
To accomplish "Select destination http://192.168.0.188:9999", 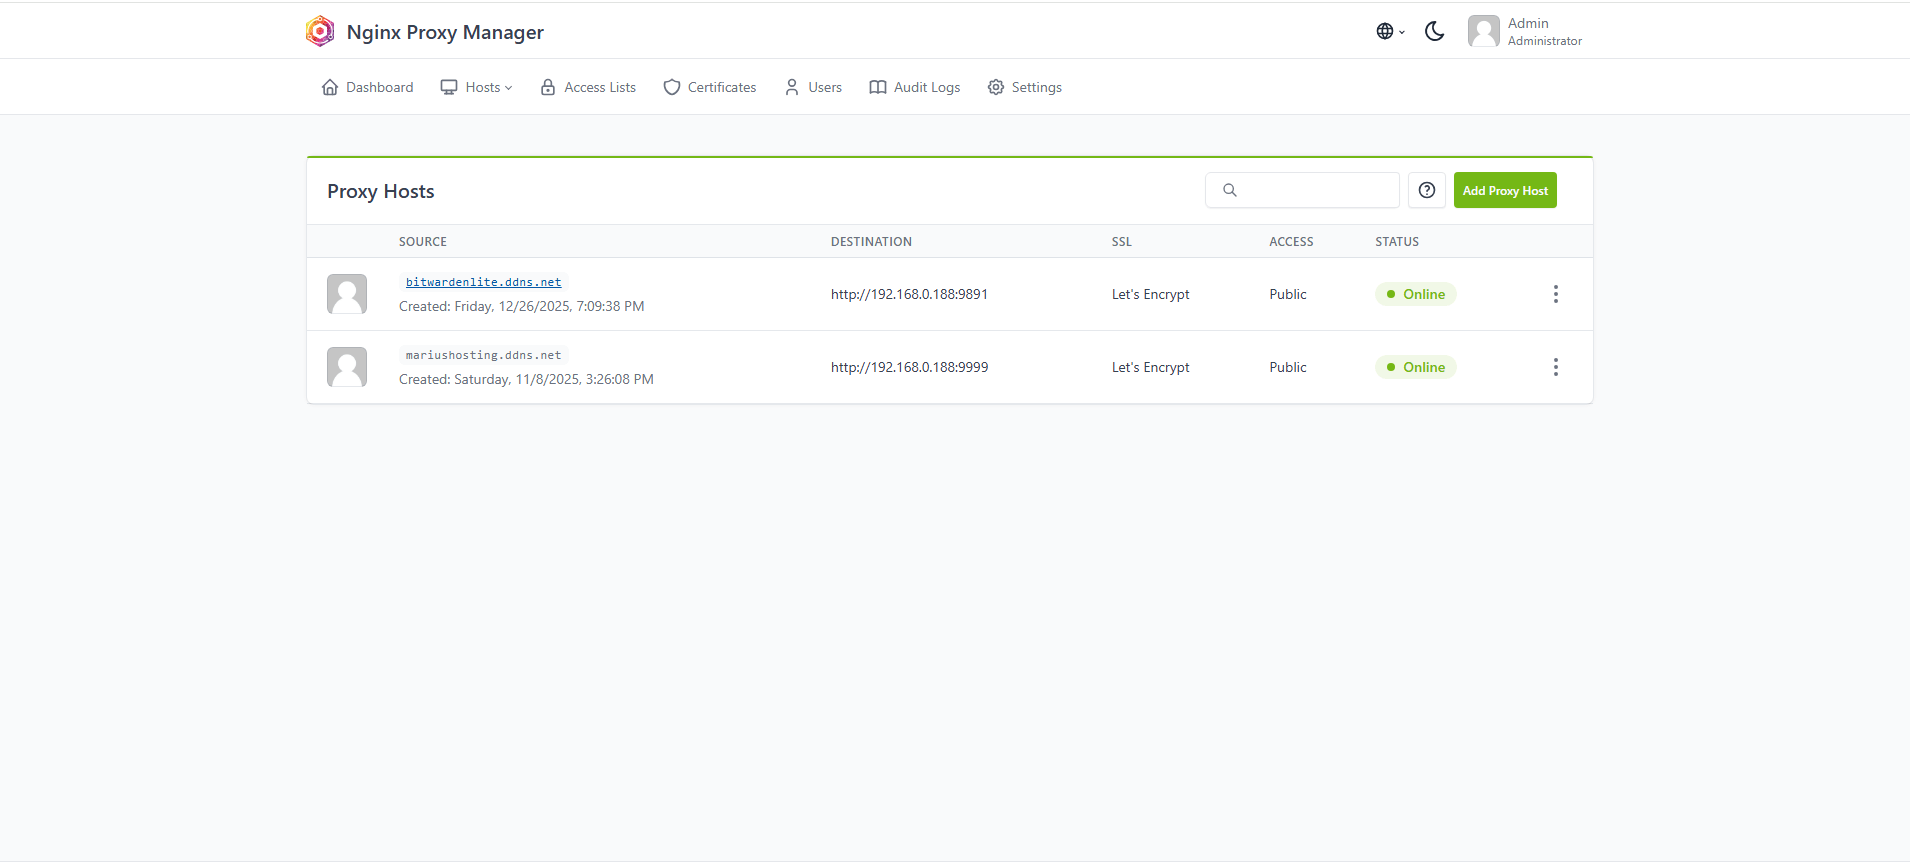I will tap(909, 367).
